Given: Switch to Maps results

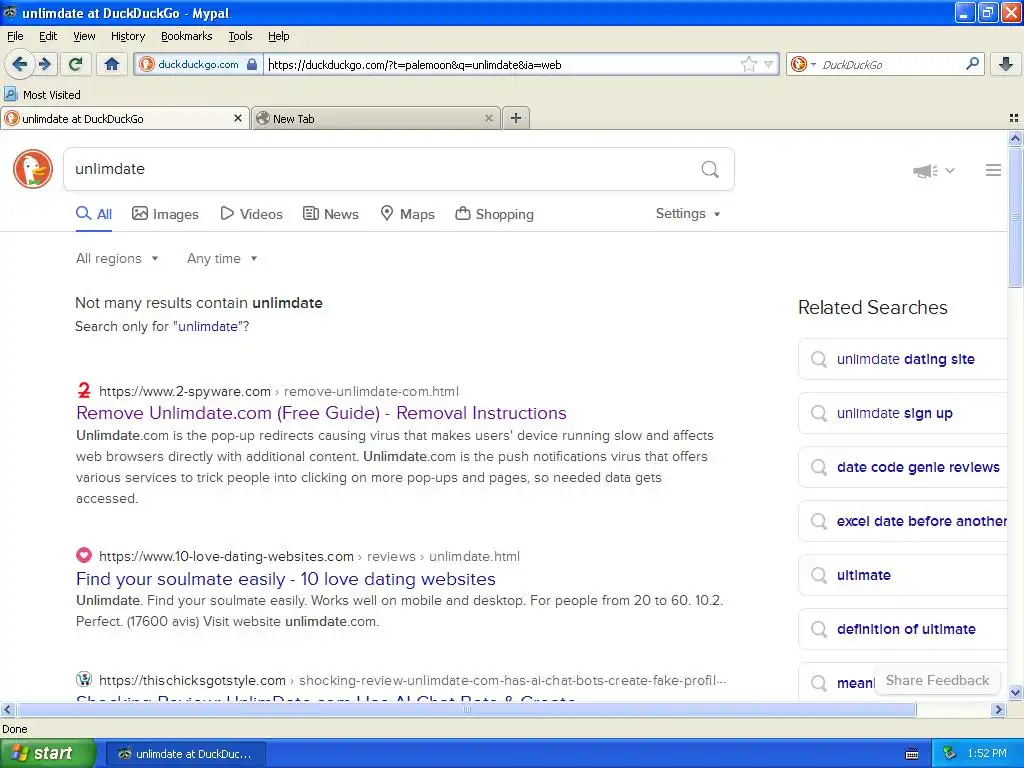Looking at the screenshot, I should [x=408, y=214].
